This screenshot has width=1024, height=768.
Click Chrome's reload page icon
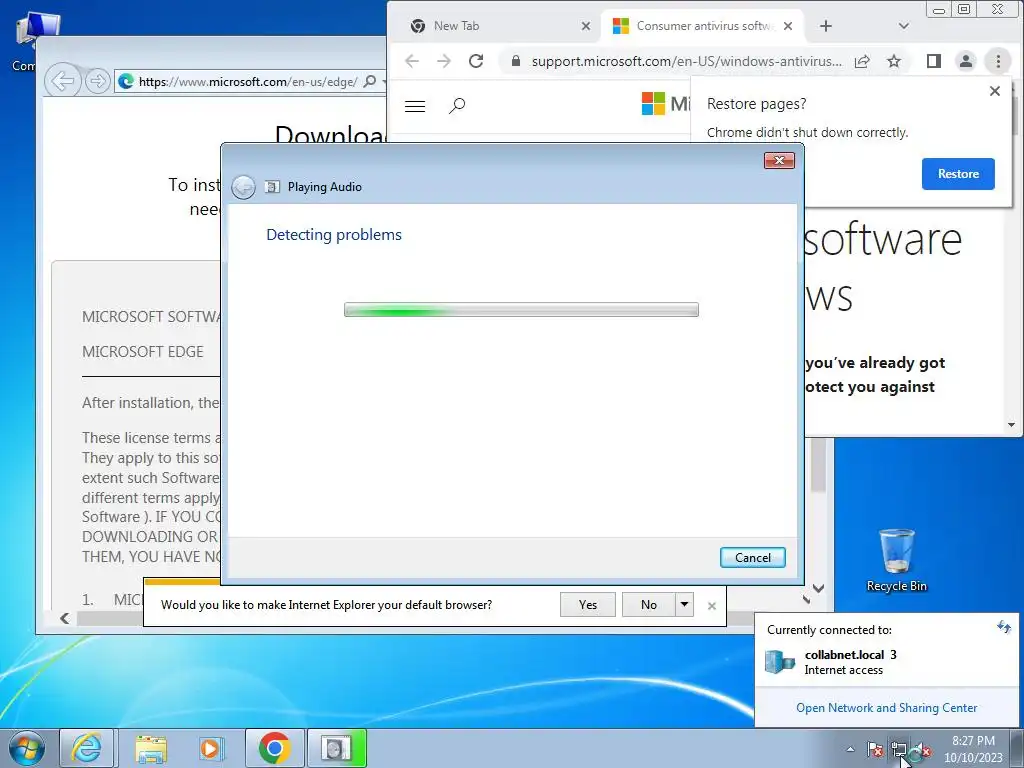(x=476, y=61)
